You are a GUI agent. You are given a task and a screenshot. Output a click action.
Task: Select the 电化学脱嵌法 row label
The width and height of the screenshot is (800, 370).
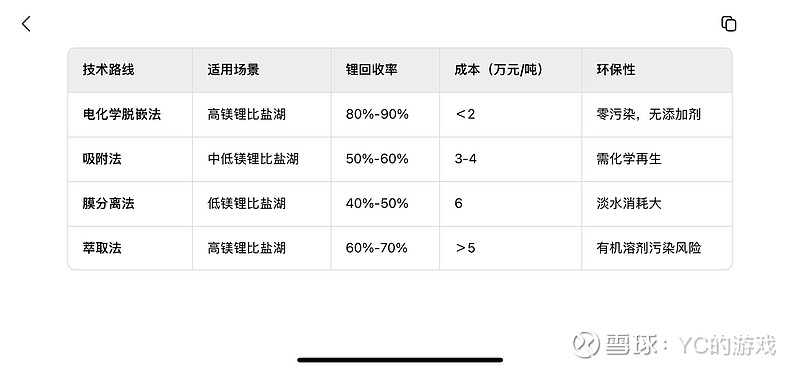(x=121, y=114)
